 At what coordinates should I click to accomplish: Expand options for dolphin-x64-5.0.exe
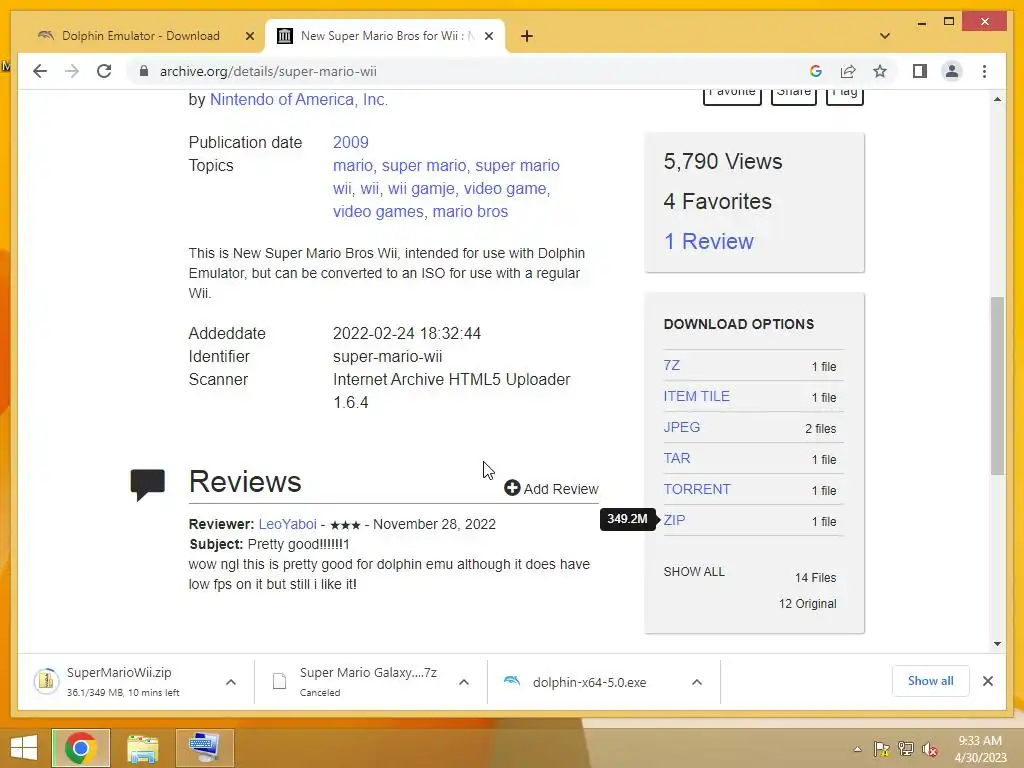click(697, 682)
